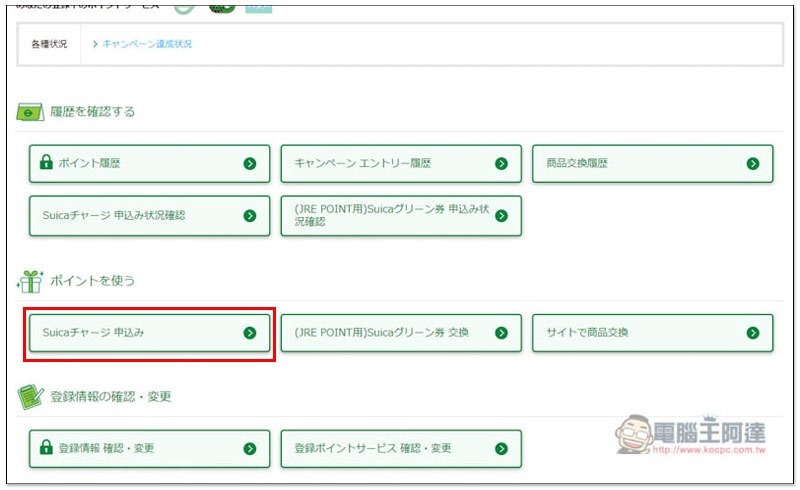Click arrow icon on Suicaチャージ 申込み状況確認
Viewport: 800px width, 490px height.
tap(249, 215)
